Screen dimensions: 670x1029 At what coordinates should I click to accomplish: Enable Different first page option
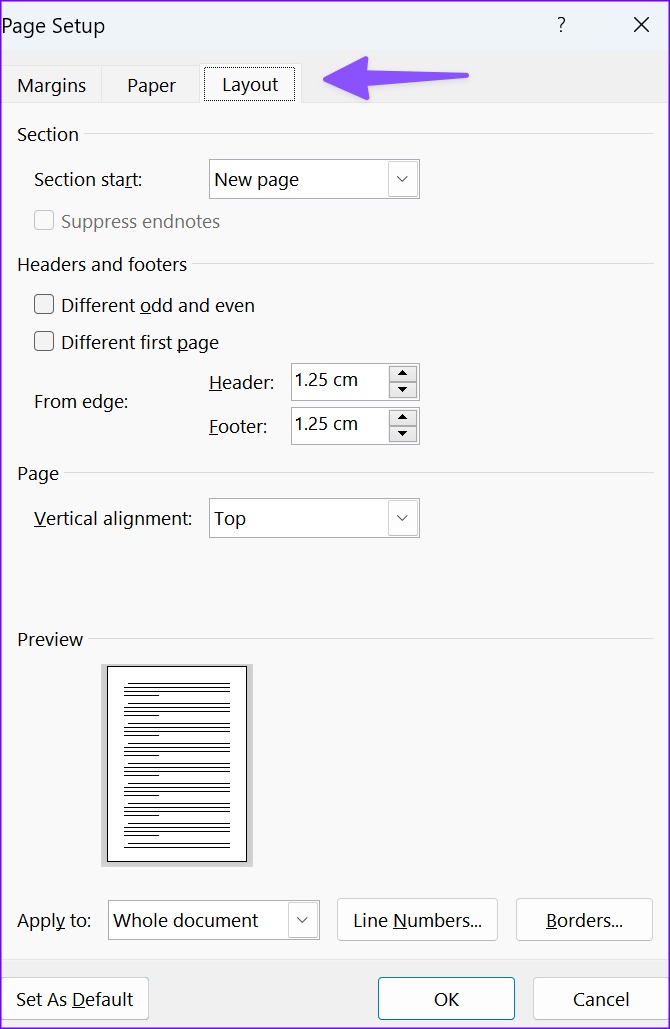tap(44, 342)
